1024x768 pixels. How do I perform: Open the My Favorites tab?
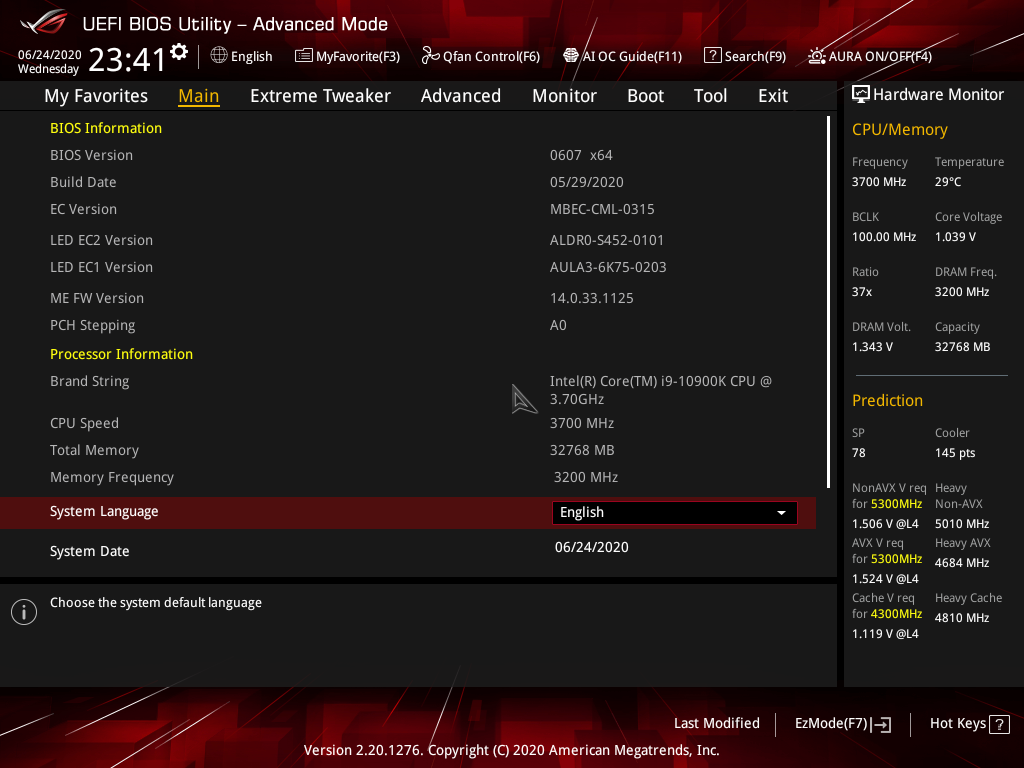coord(96,96)
